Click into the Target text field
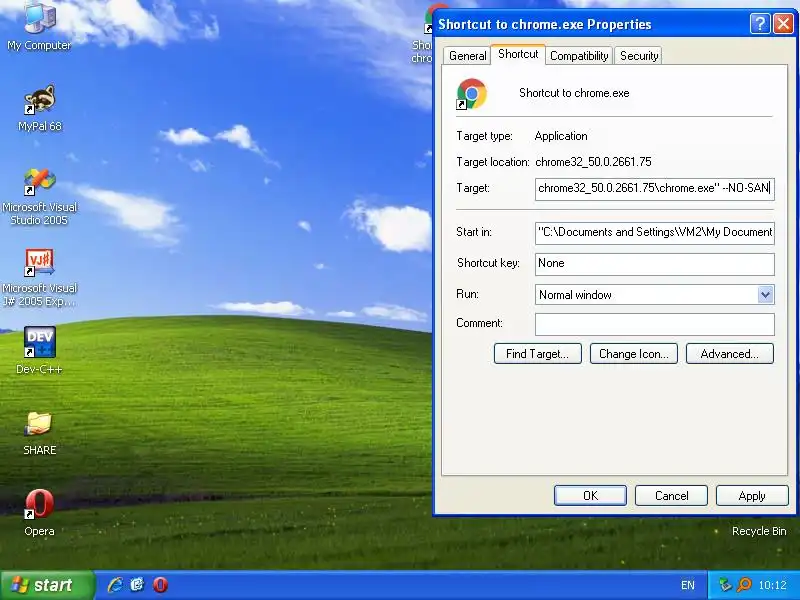 click(x=655, y=189)
